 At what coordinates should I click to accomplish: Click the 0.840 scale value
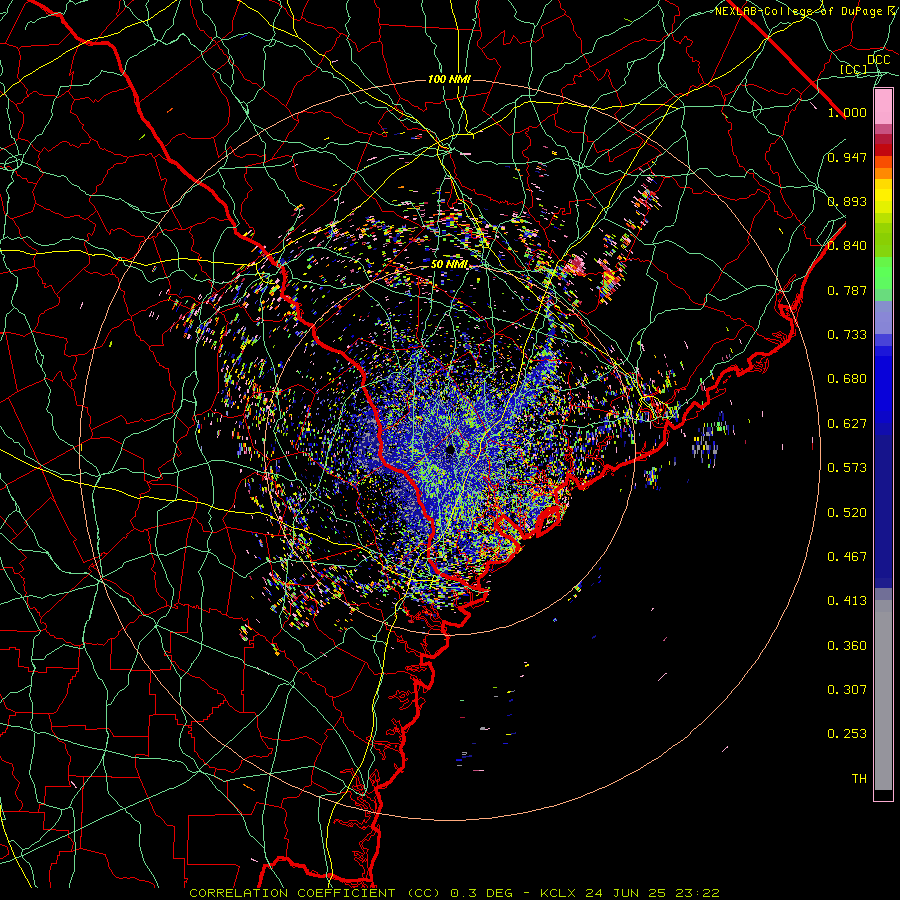pyautogui.click(x=847, y=246)
